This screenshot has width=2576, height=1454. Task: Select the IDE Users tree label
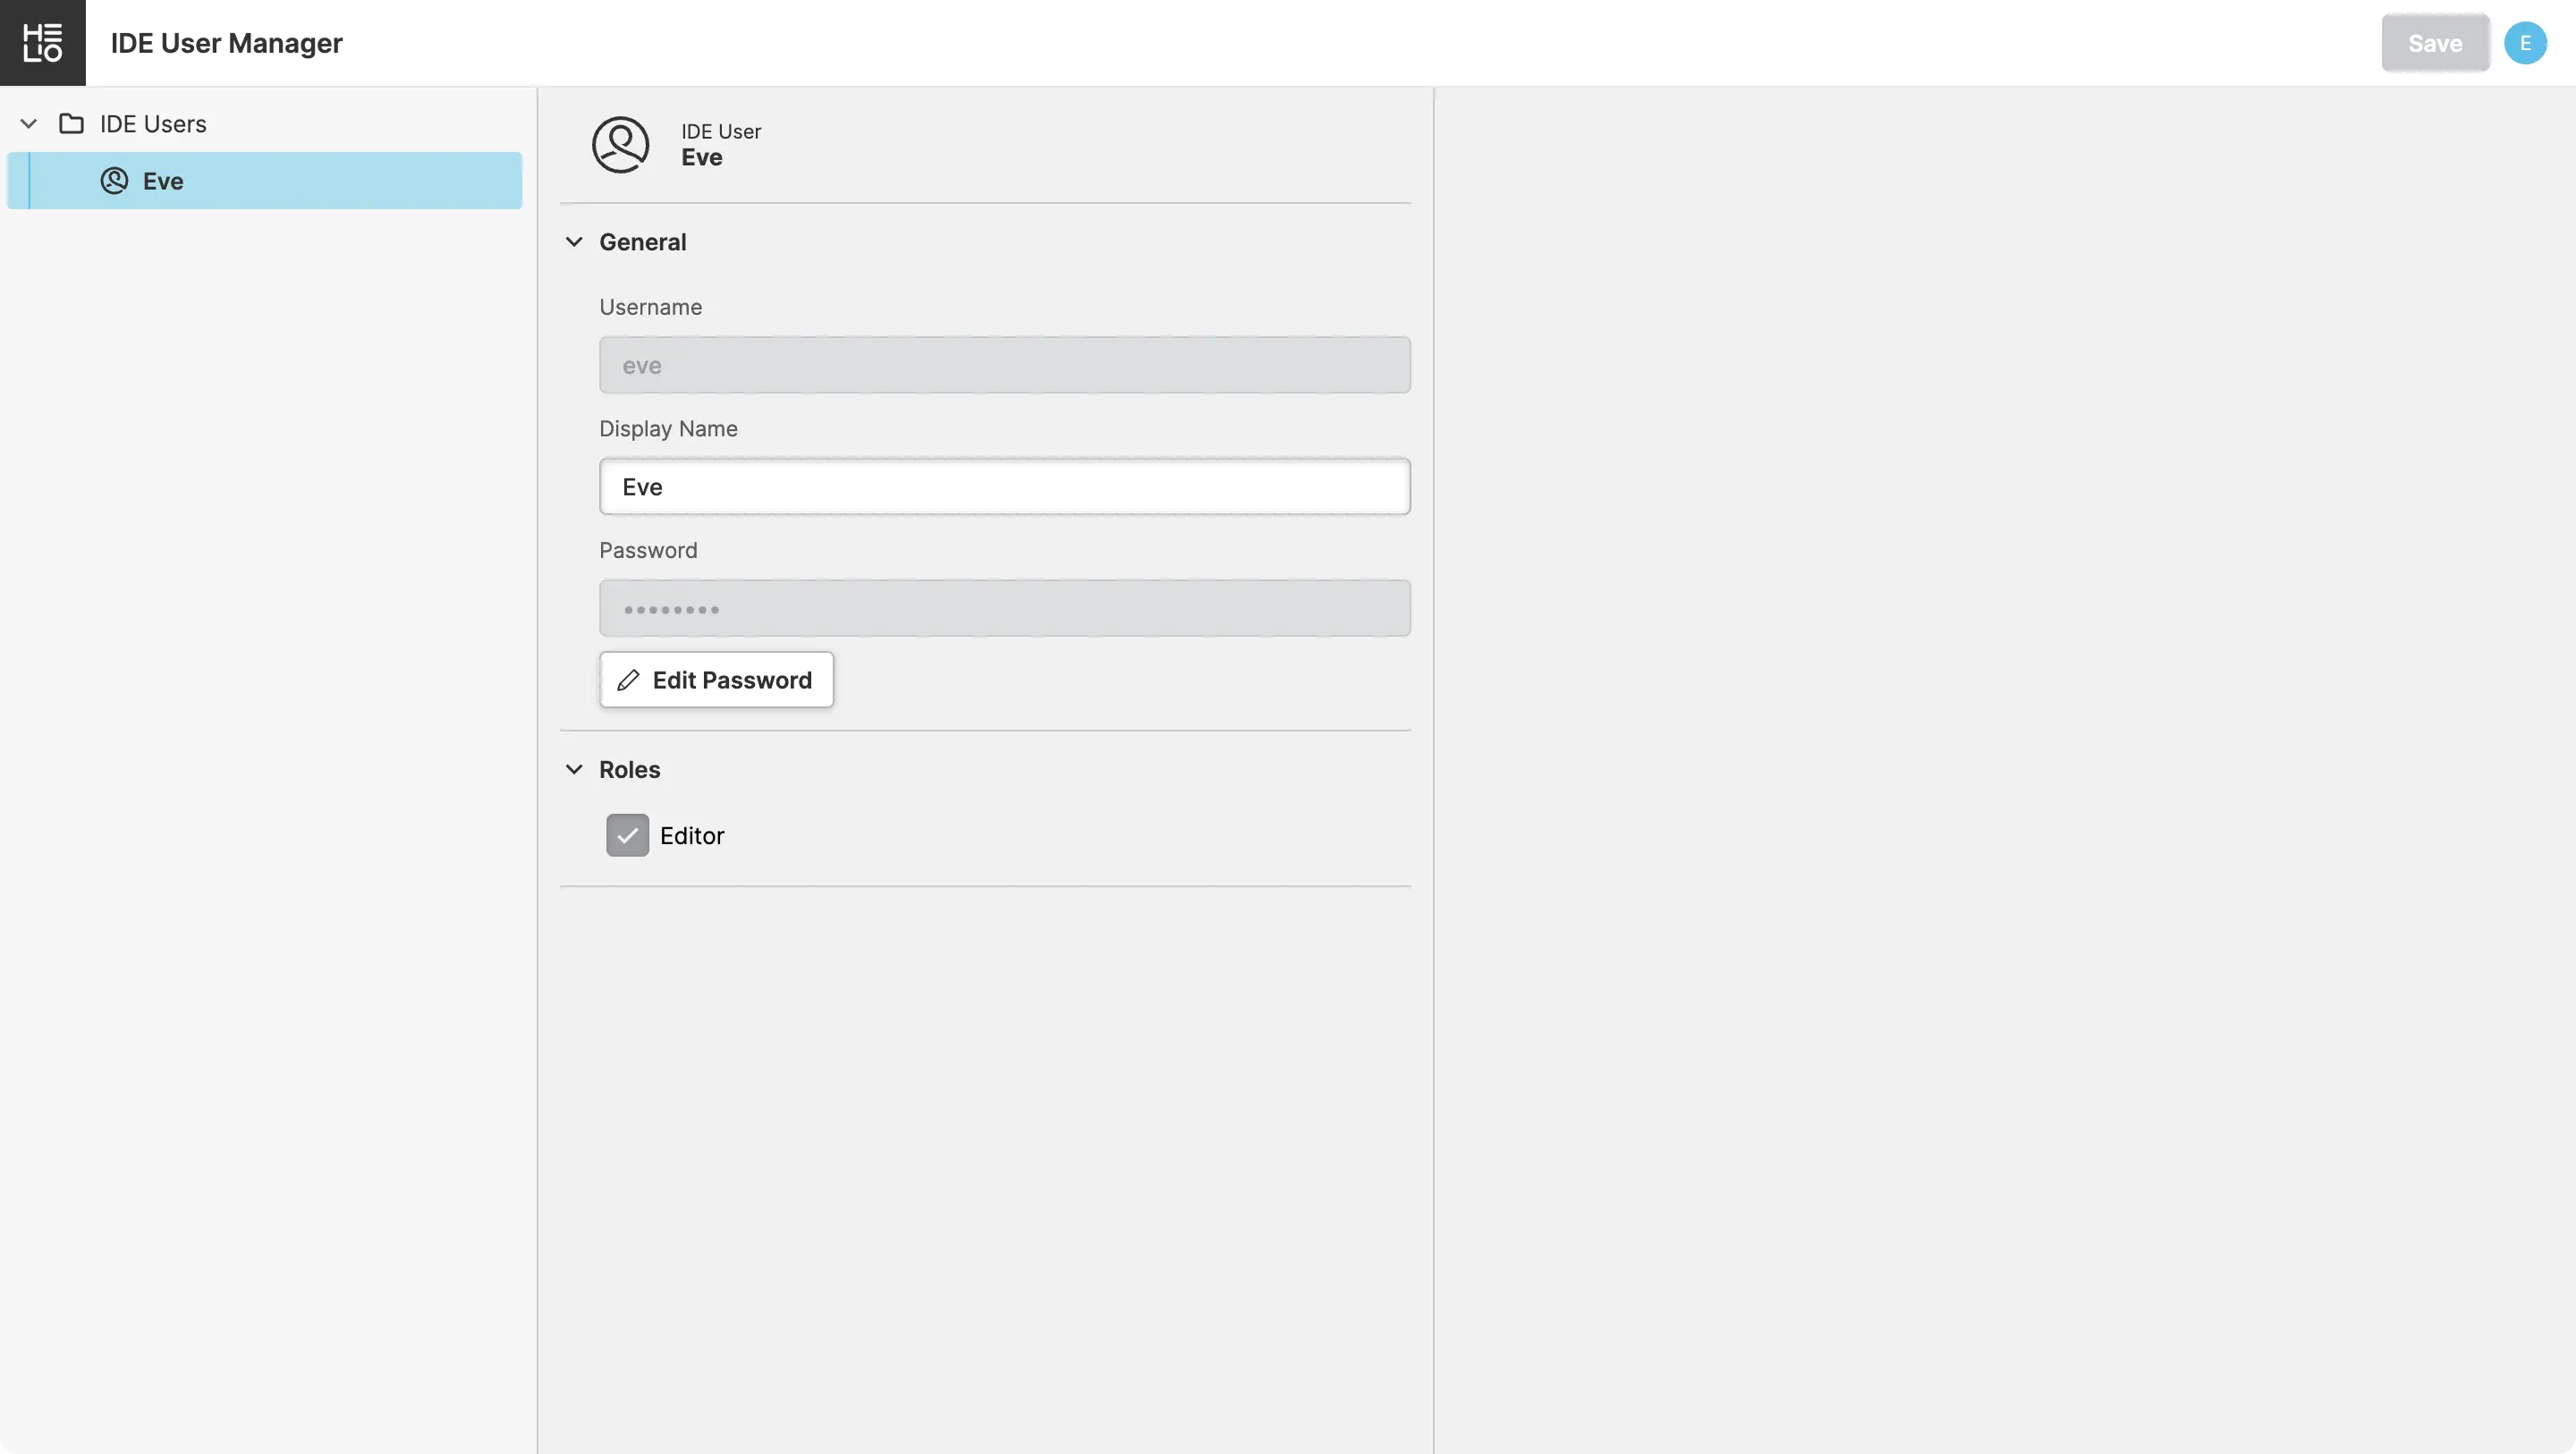153,124
